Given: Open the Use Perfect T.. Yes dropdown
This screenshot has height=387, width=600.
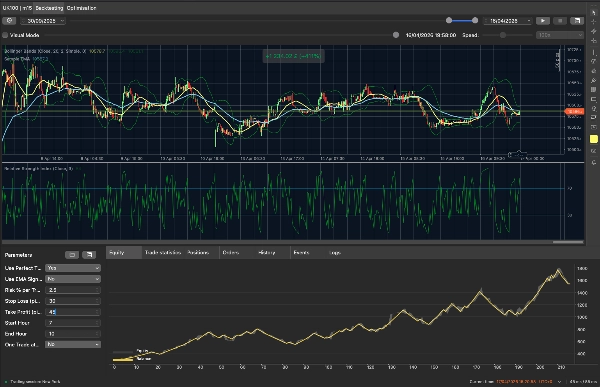Looking at the screenshot, I should click(x=73, y=268).
